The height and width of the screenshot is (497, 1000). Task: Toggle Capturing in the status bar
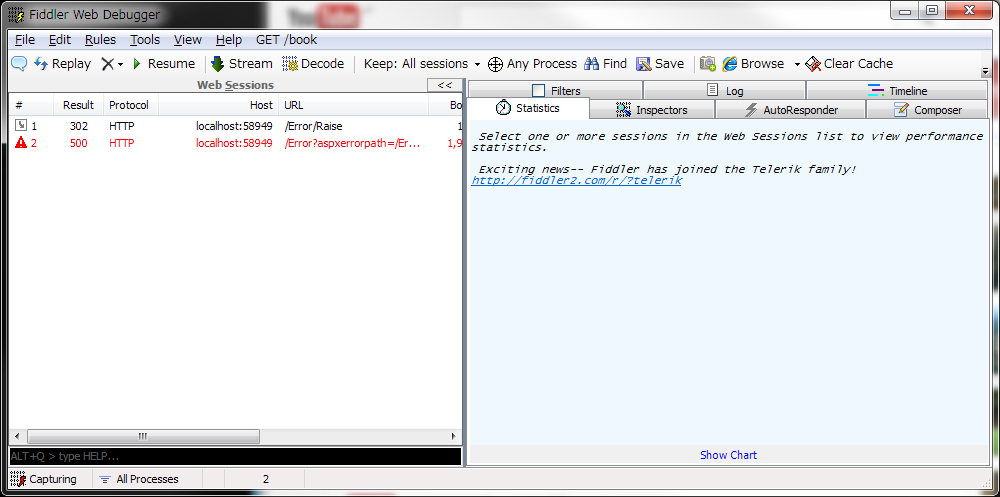point(43,479)
